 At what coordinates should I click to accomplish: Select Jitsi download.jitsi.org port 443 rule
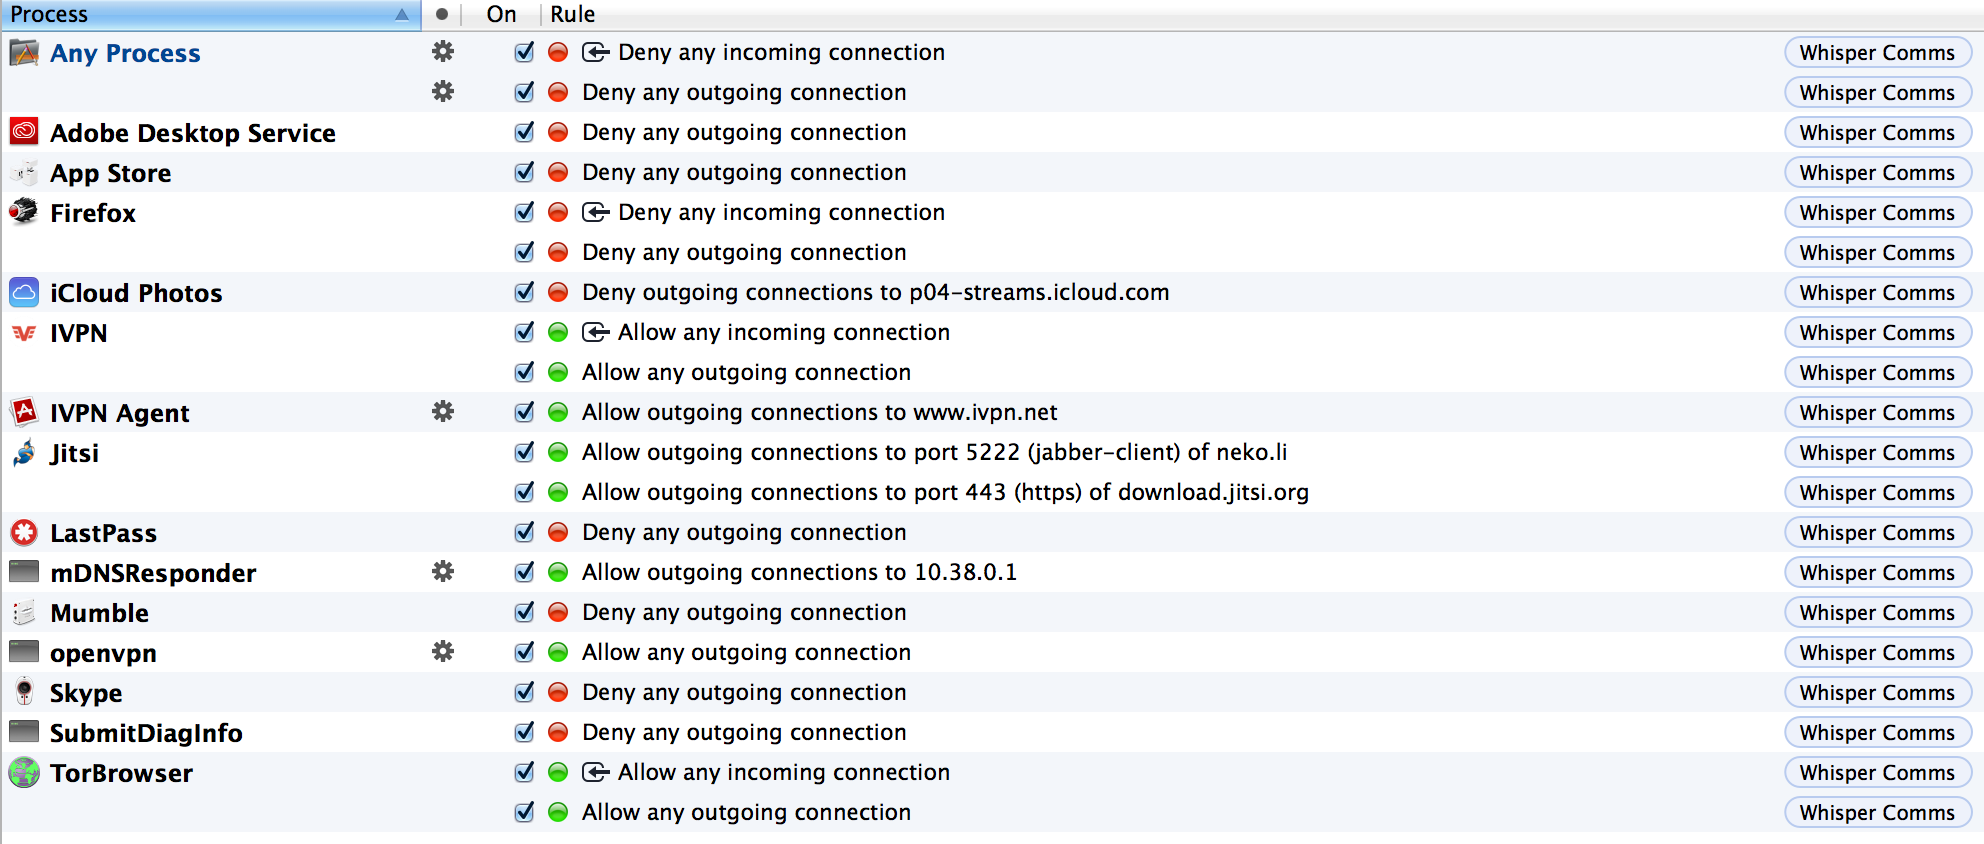pyautogui.click(x=945, y=492)
